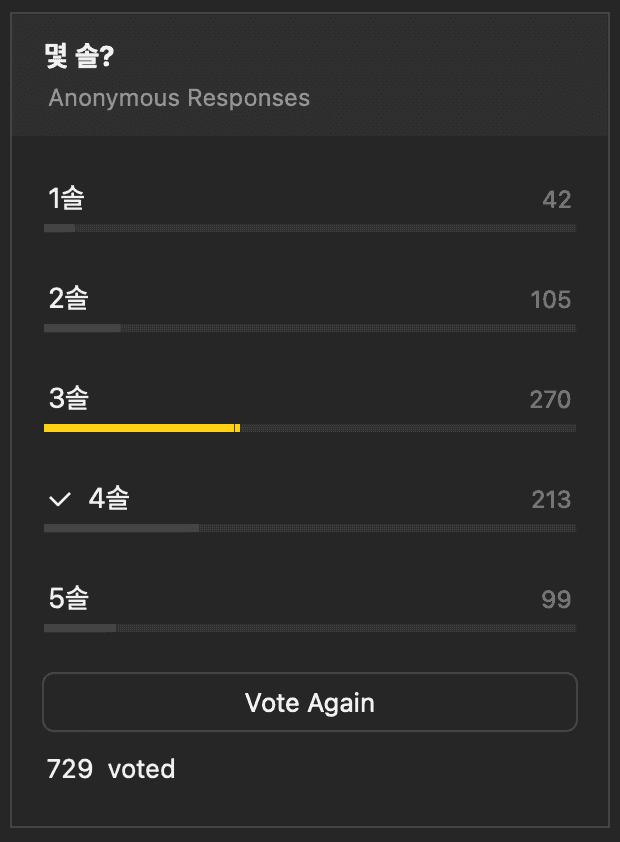Choose the 5솔 poll option
Image resolution: width=620 pixels, height=842 pixels.
[x=68, y=599]
